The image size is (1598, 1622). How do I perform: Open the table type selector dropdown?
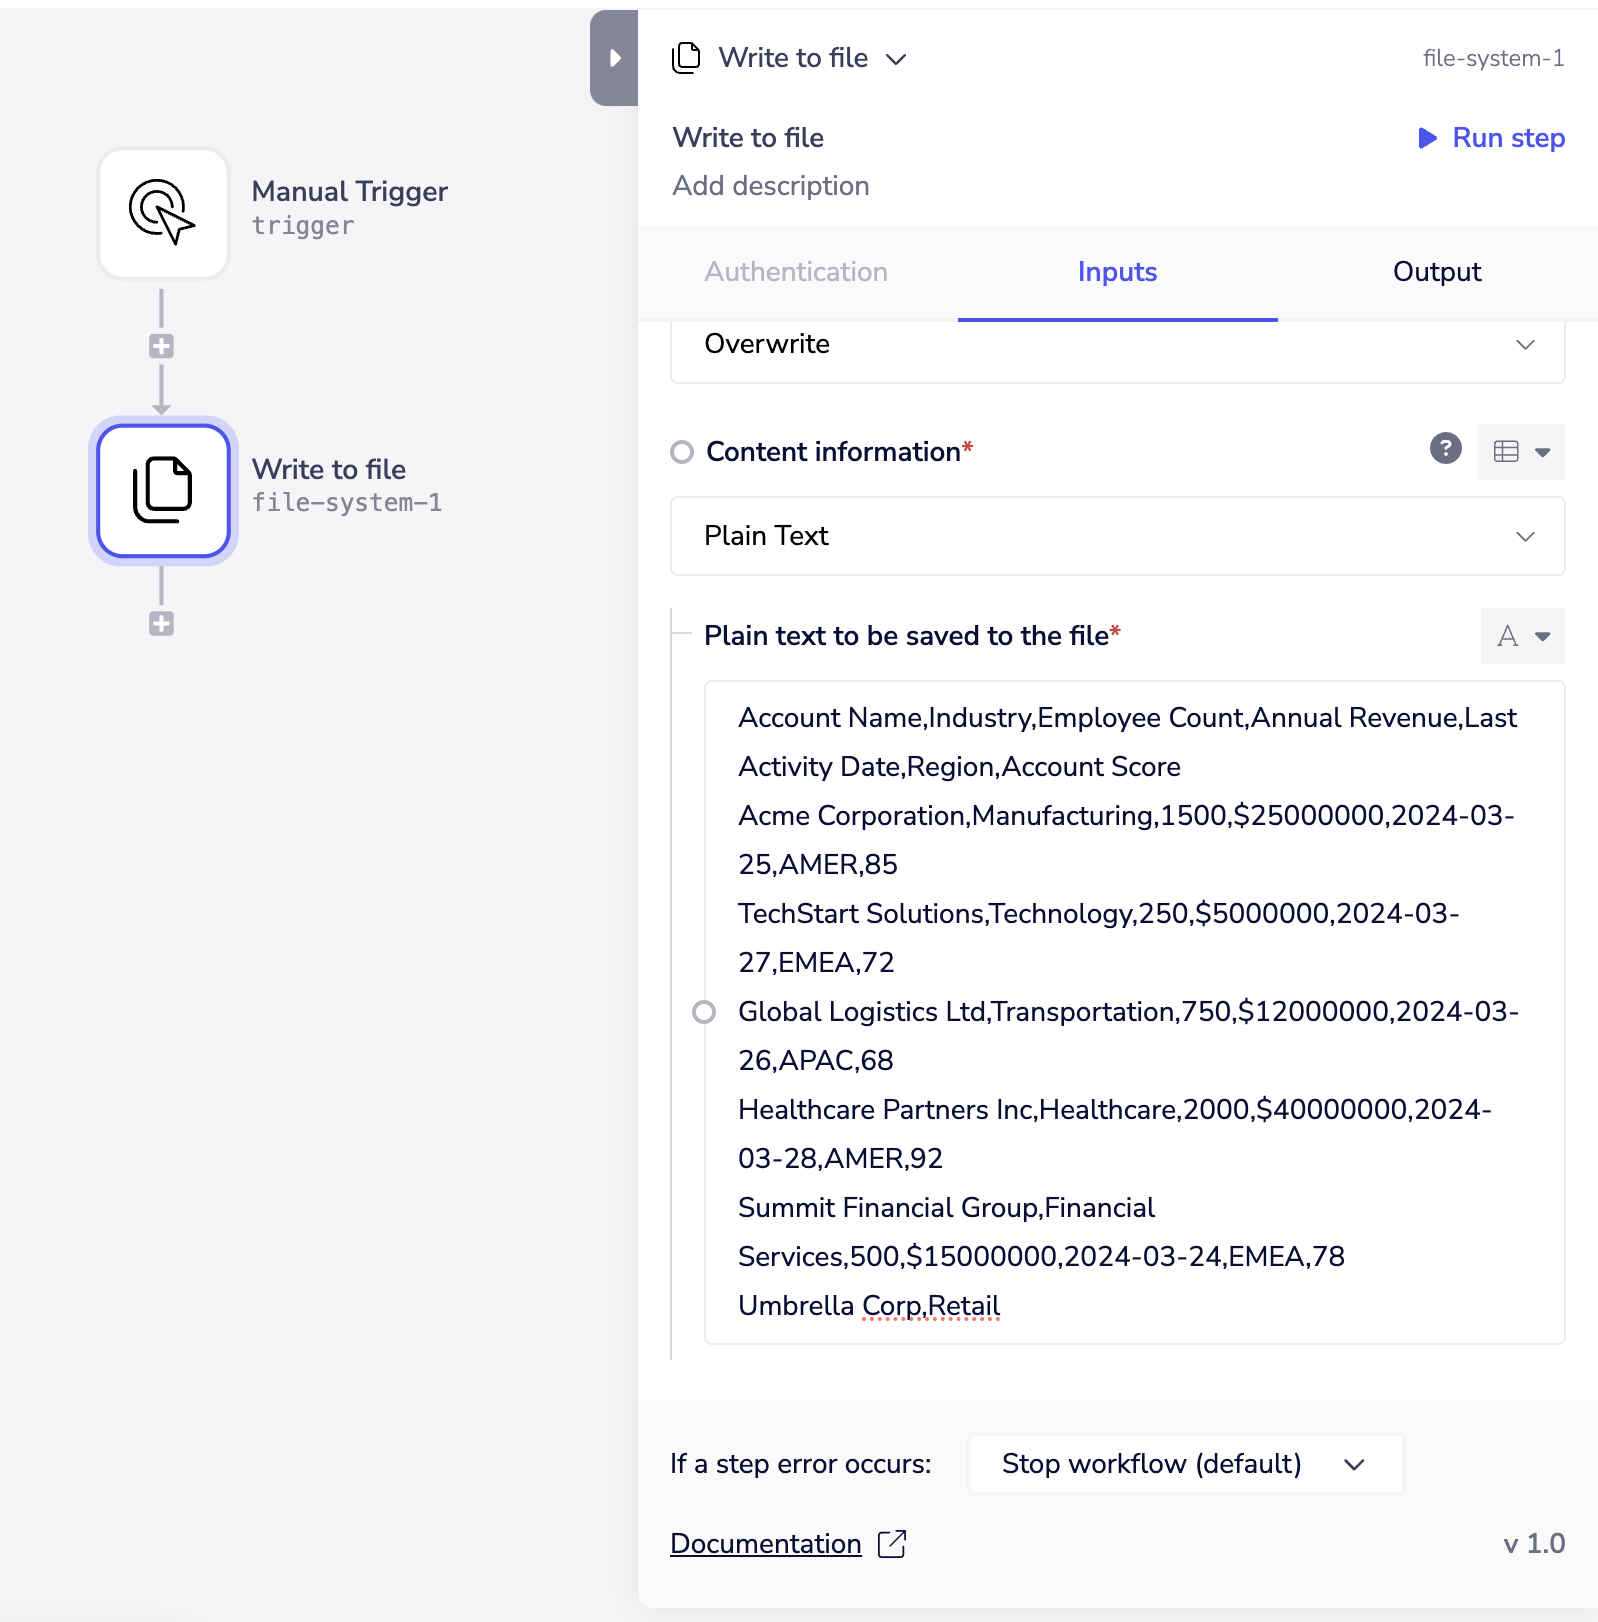point(1521,452)
